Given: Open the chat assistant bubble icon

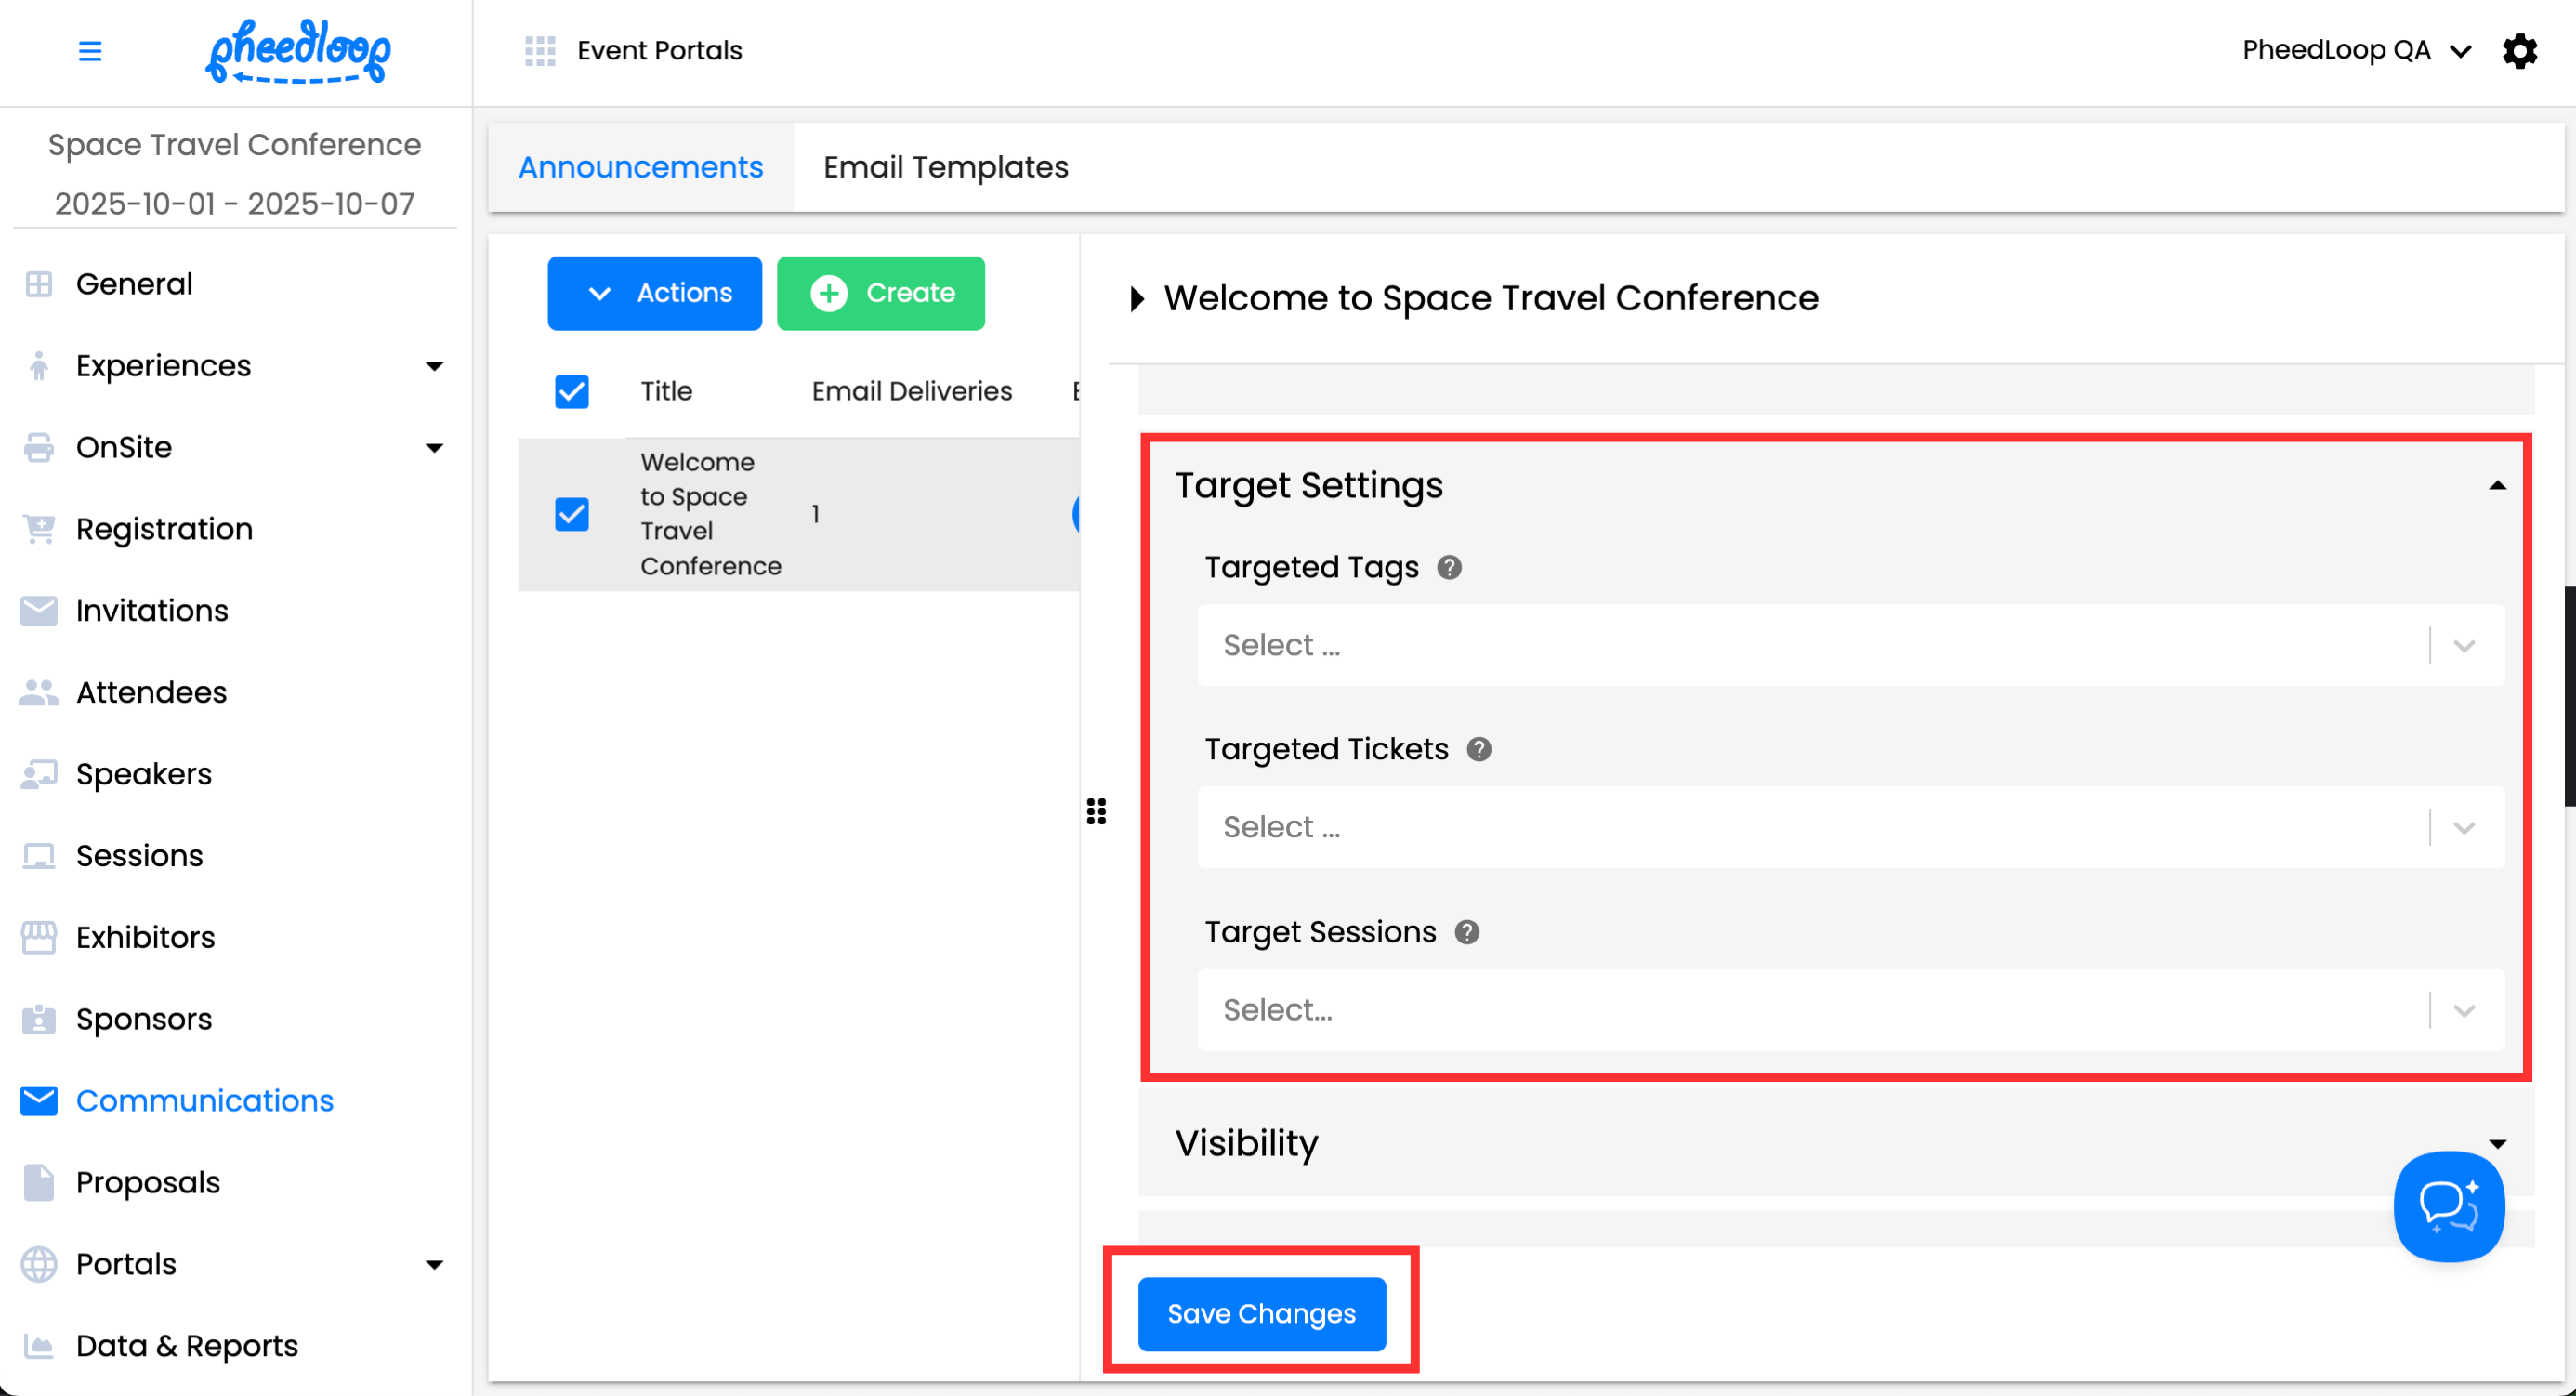Looking at the screenshot, I should tap(2448, 1205).
